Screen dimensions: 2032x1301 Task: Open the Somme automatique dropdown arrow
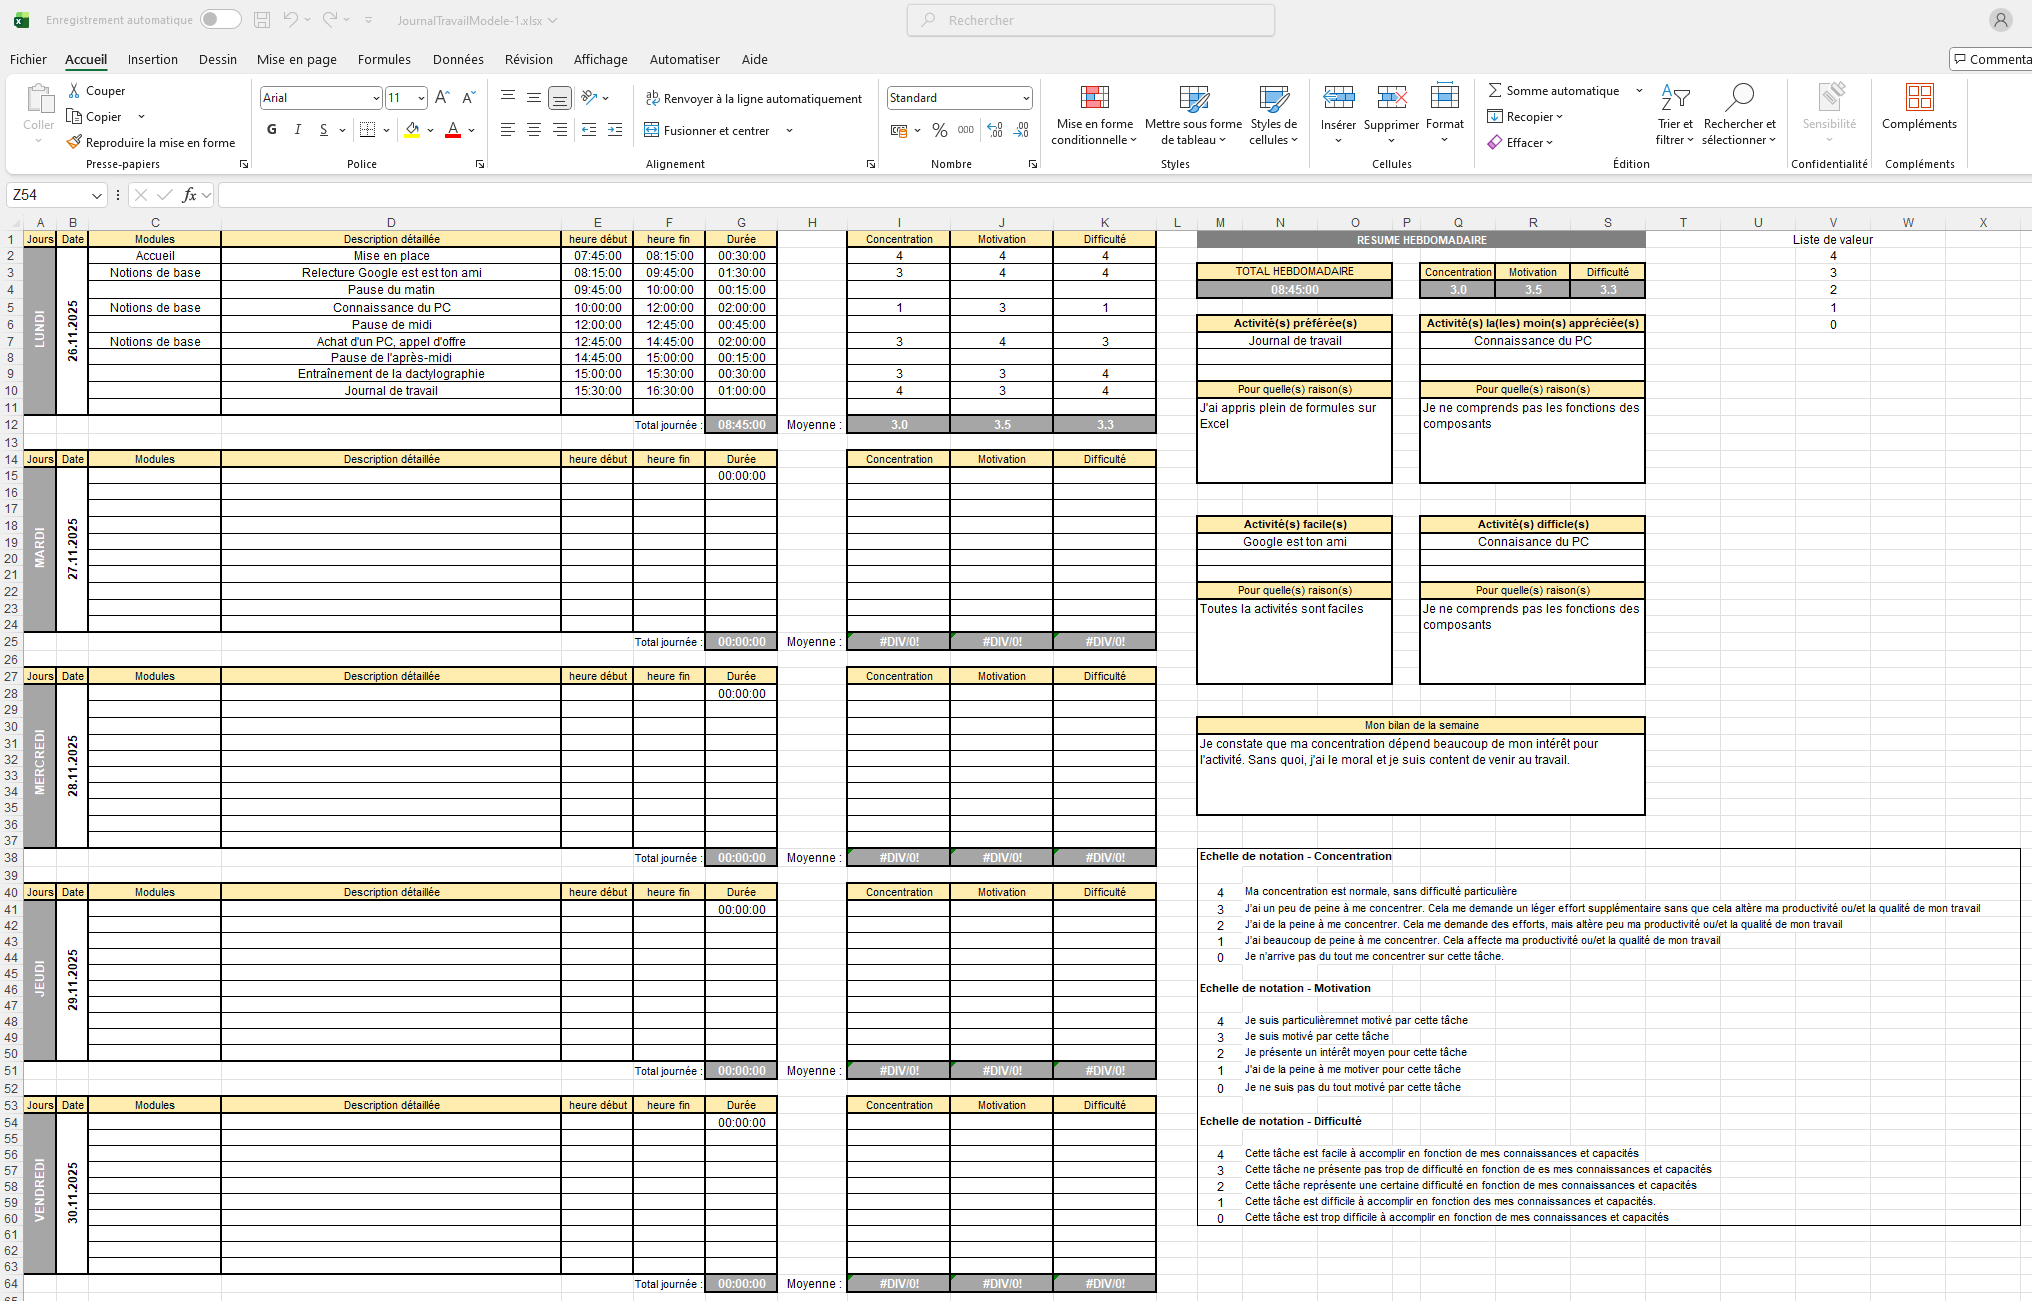(1639, 91)
